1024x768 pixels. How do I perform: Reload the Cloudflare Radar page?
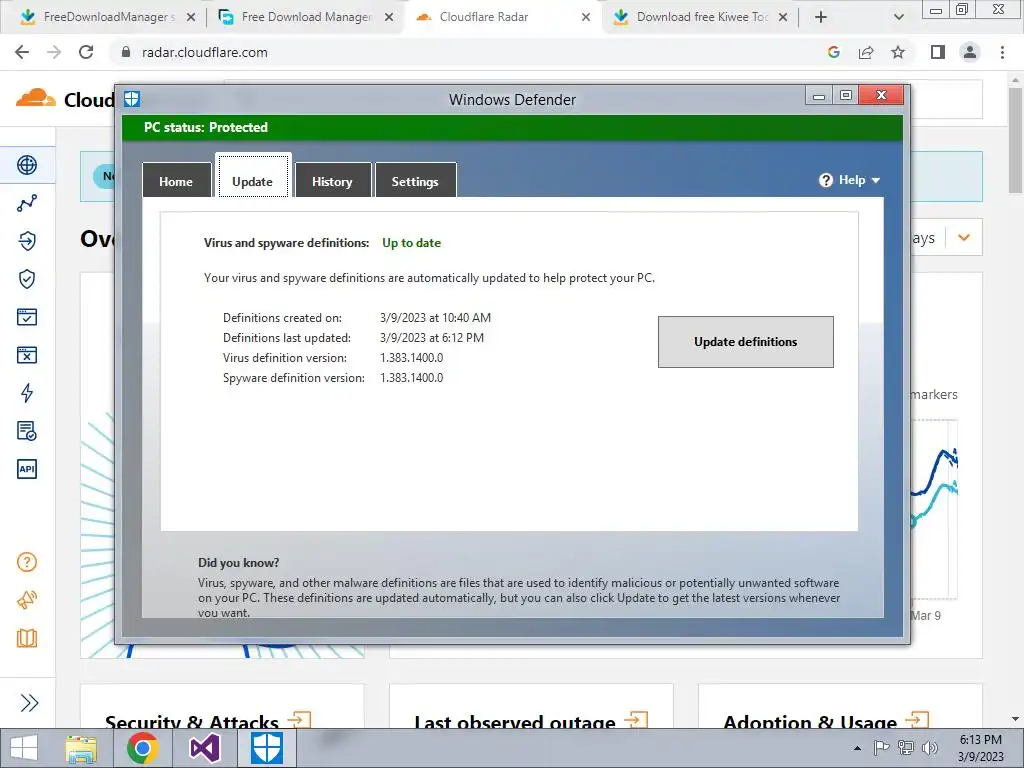click(86, 52)
